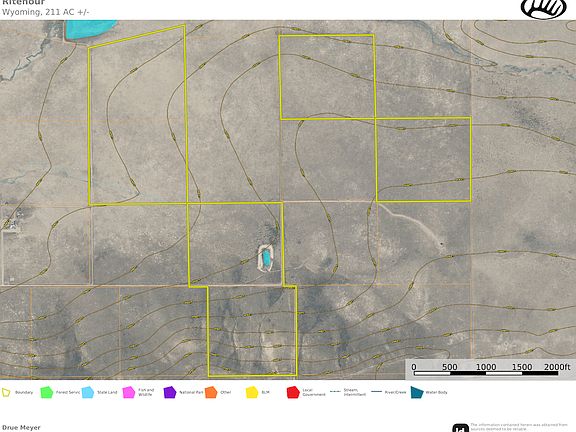576x432 pixels.
Task: Click the Wyoming 211 AC subtitle
Action: 46,12
